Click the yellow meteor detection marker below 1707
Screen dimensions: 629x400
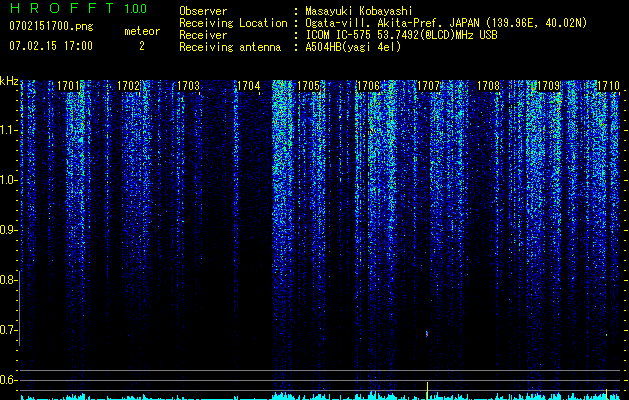[x=427, y=390]
